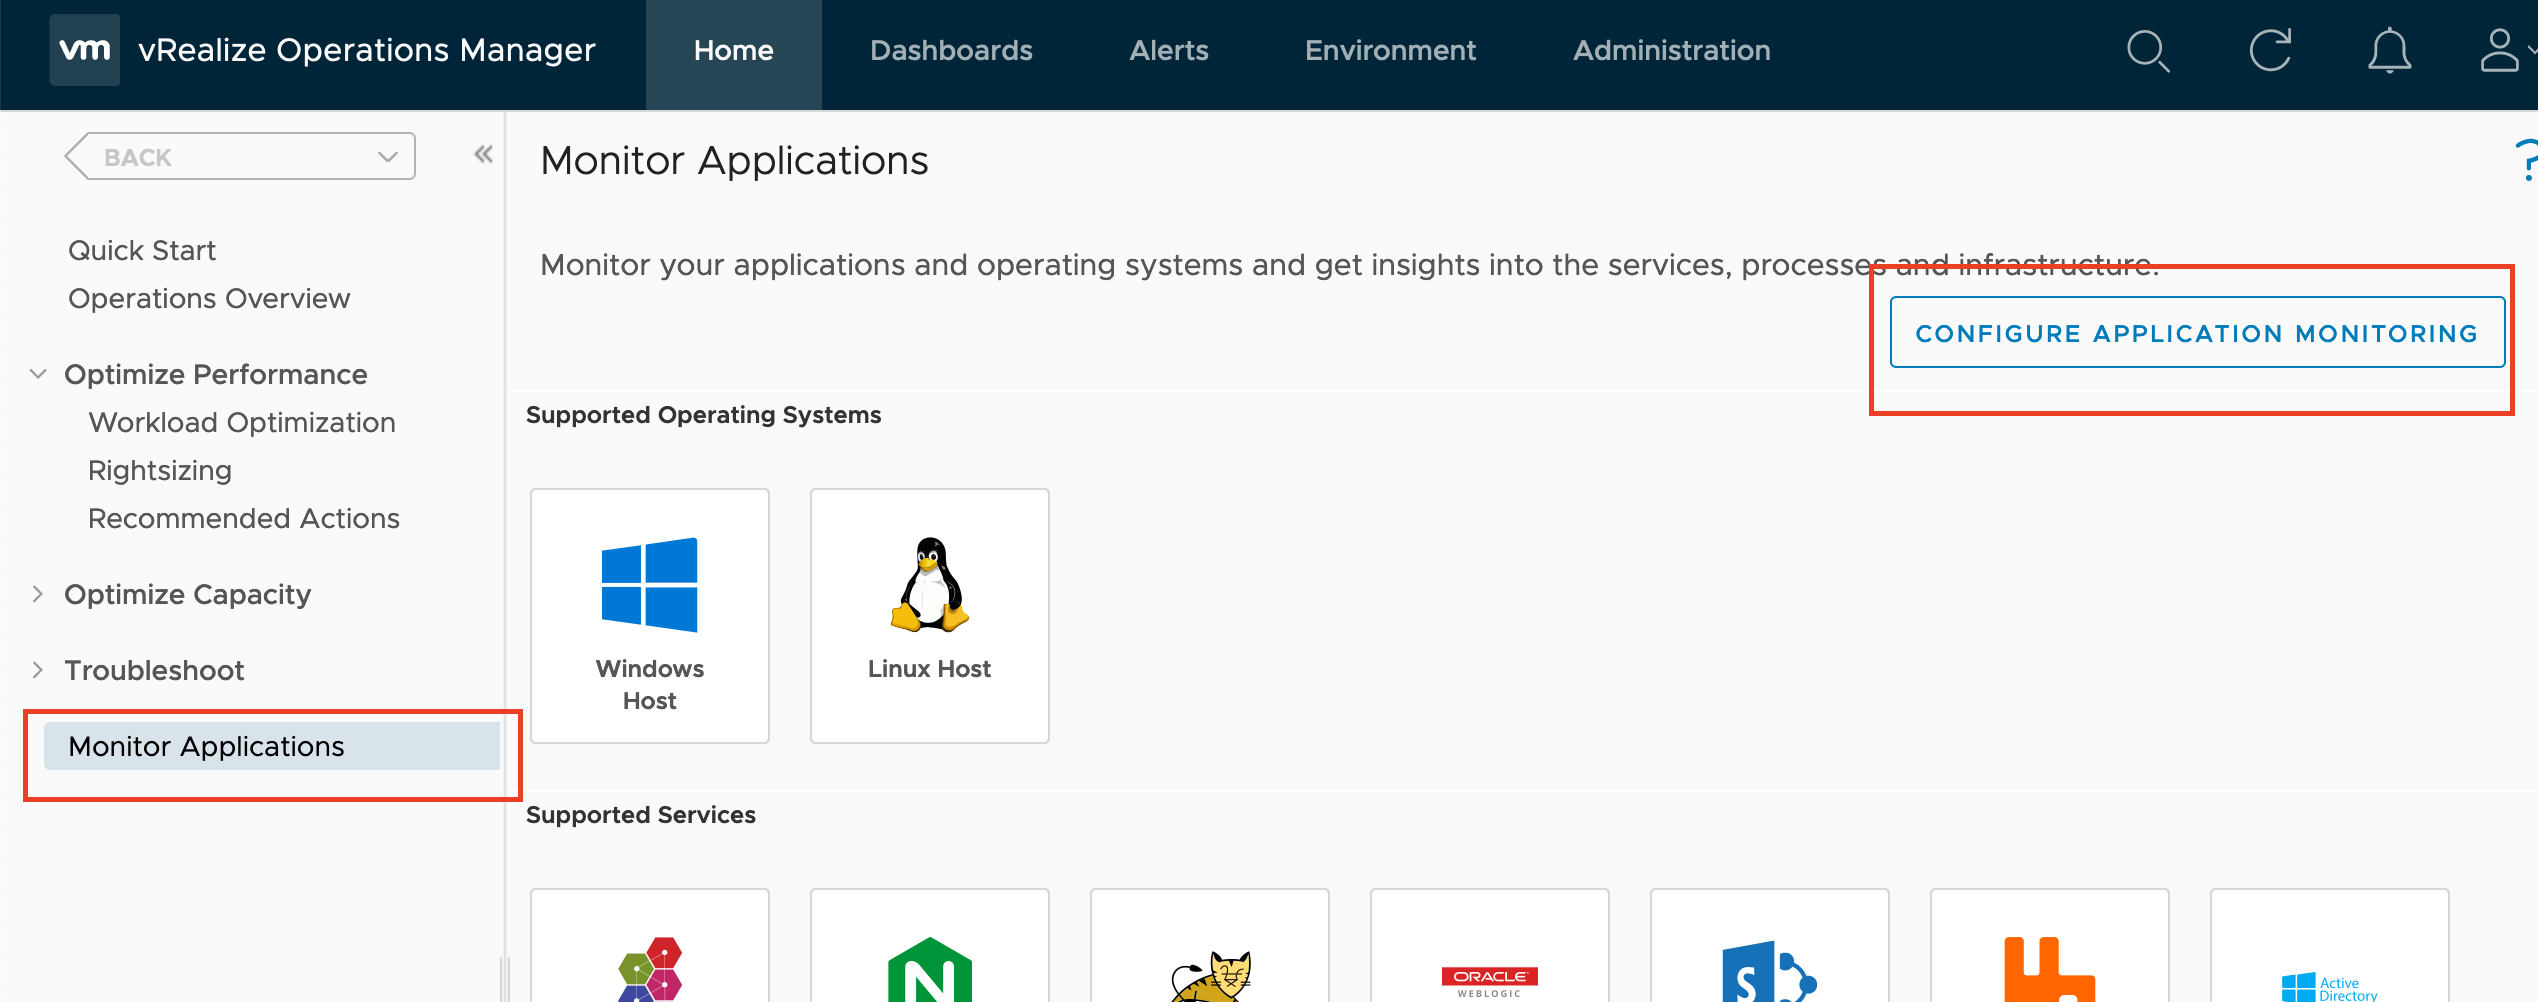Image resolution: width=2538 pixels, height=1002 pixels.
Task: Click Optimize Capacity label
Action: click(188, 594)
